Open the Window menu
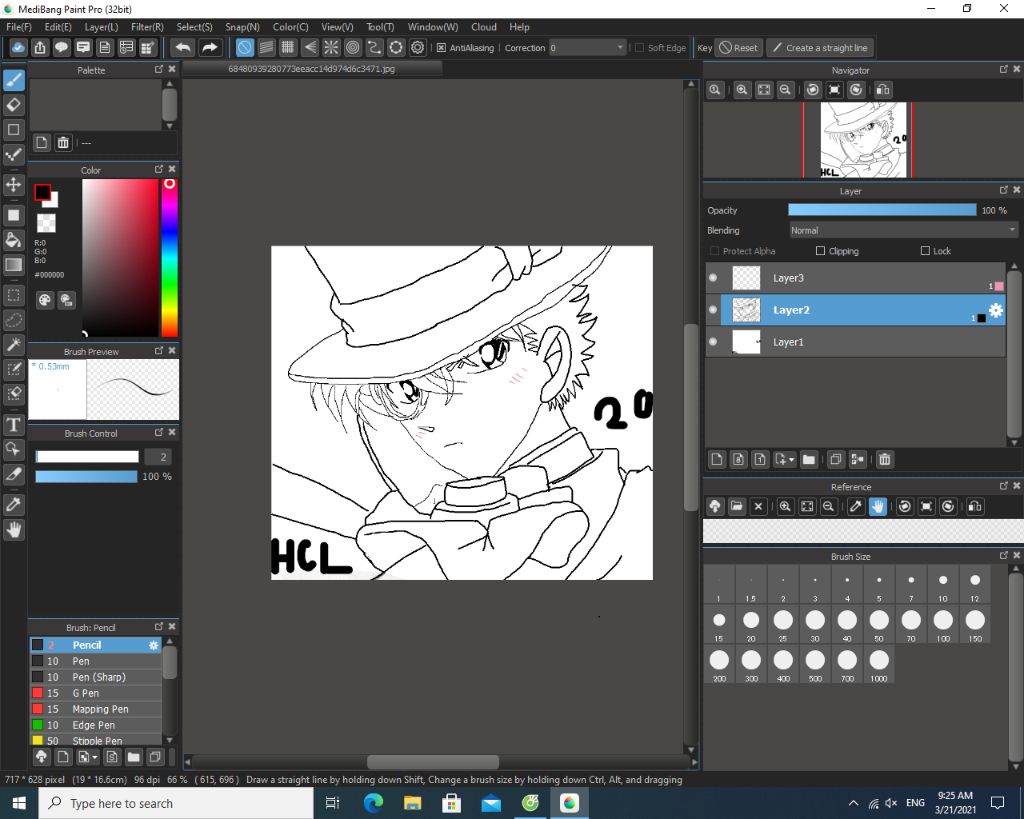The image size is (1024, 819). [433, 27]
